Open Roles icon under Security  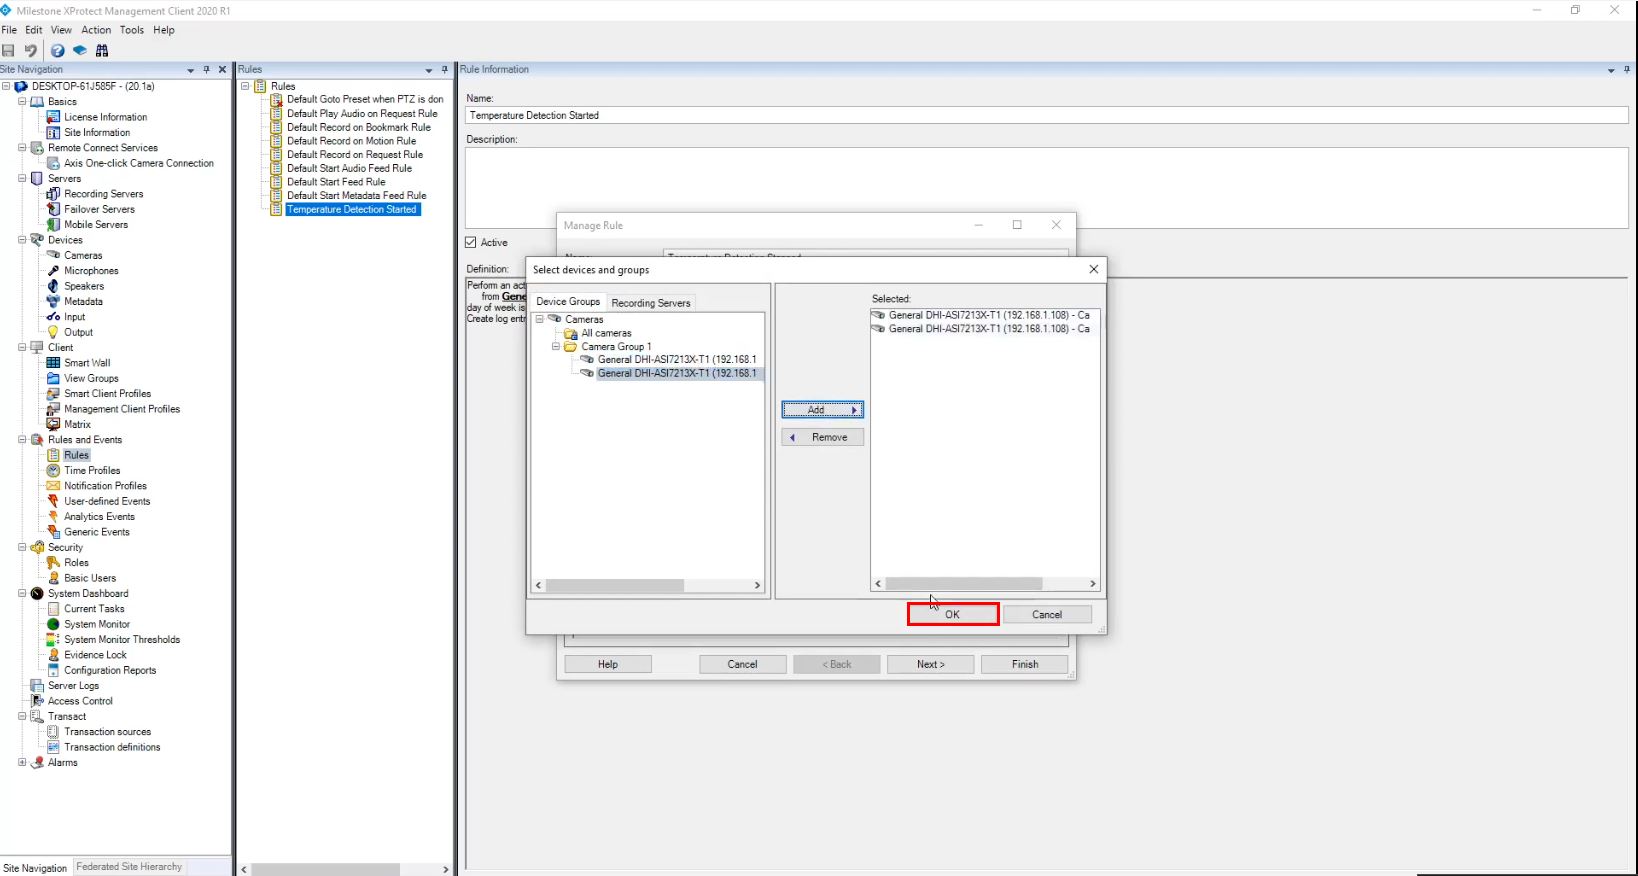tap(54, 563)
